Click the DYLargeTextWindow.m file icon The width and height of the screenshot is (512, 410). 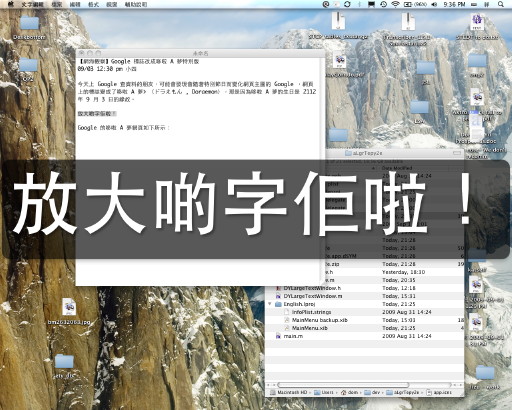coord(278,296)
